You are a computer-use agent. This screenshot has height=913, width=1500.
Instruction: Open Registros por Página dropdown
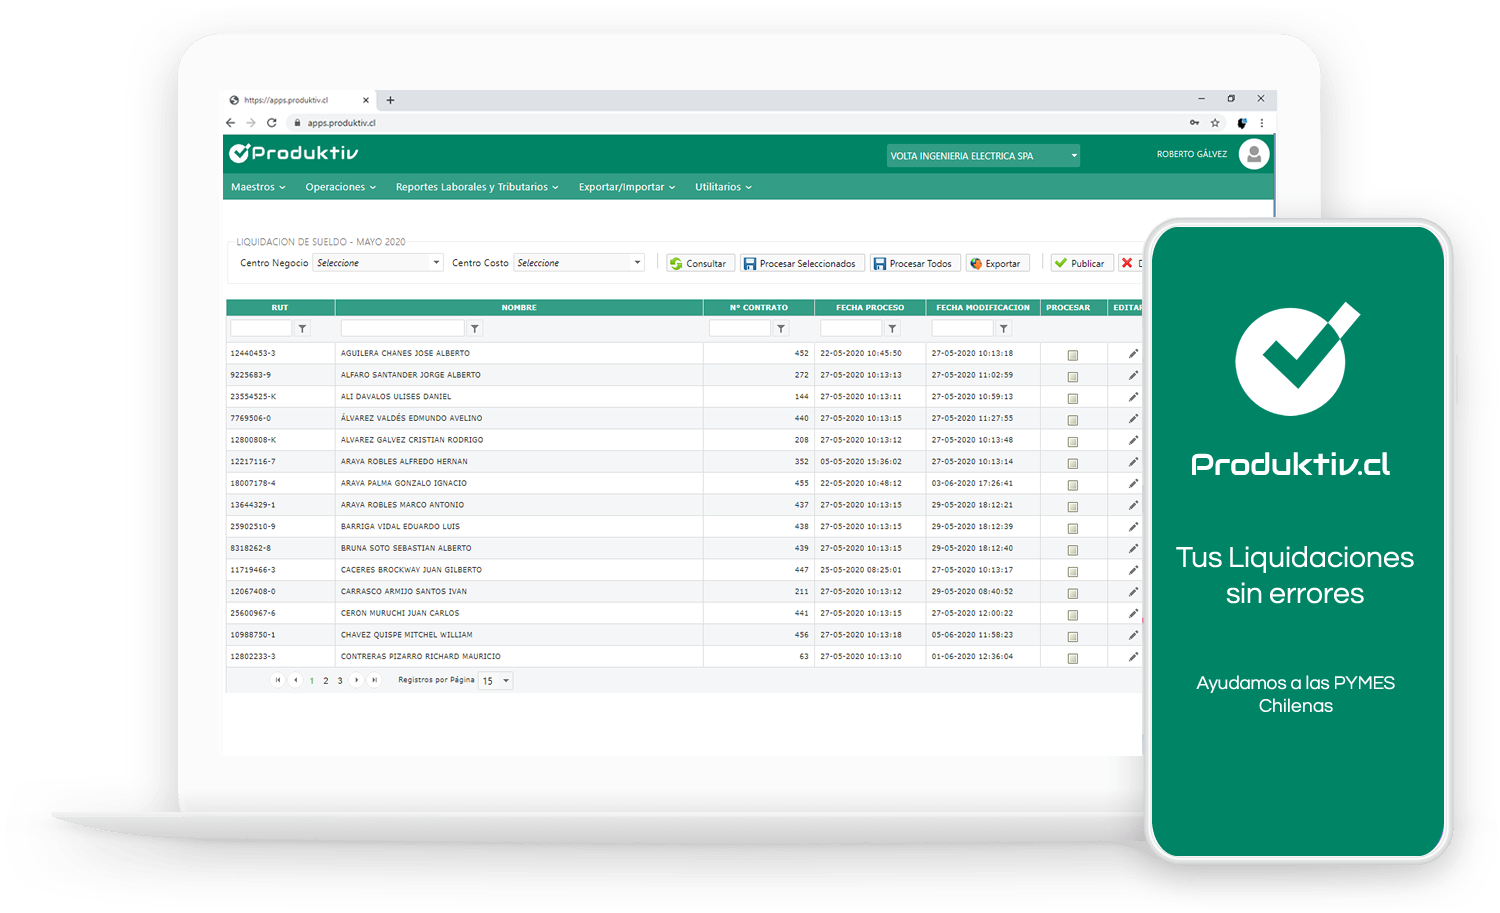496,681
